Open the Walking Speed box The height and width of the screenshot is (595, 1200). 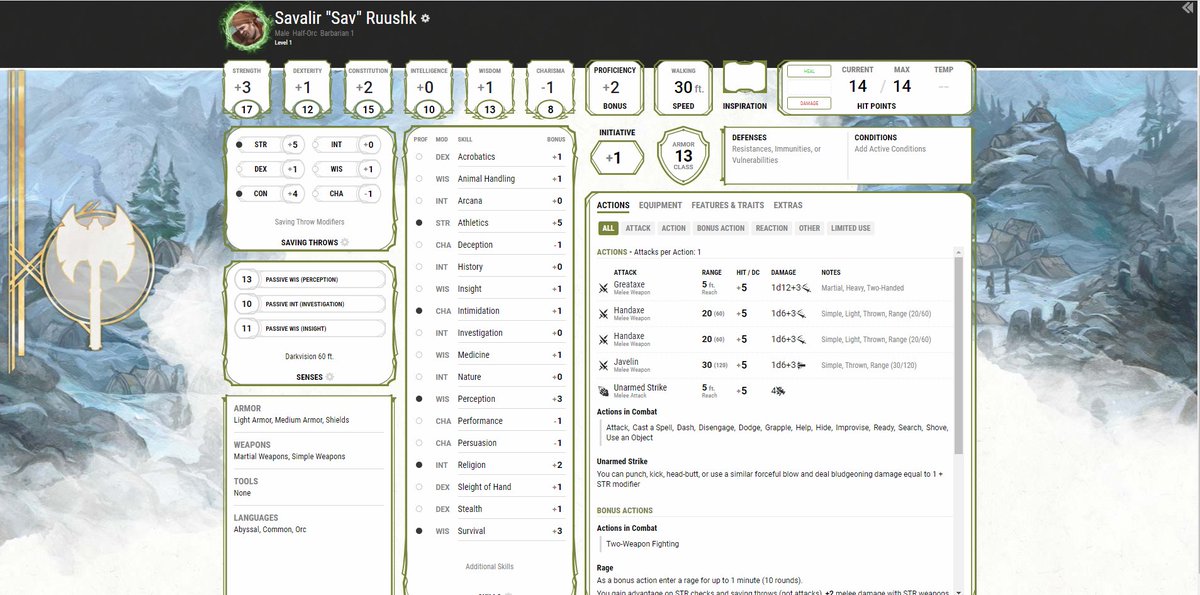point(683,88)
